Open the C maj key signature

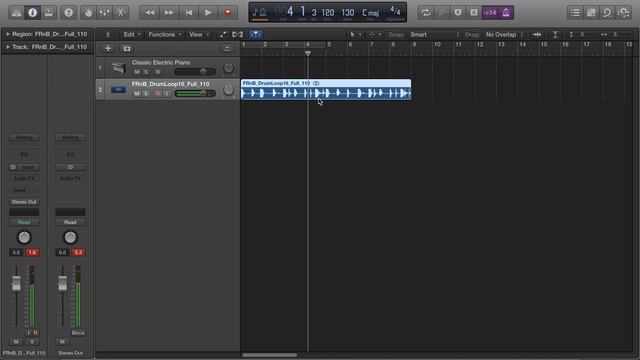(x=371, y=13)
